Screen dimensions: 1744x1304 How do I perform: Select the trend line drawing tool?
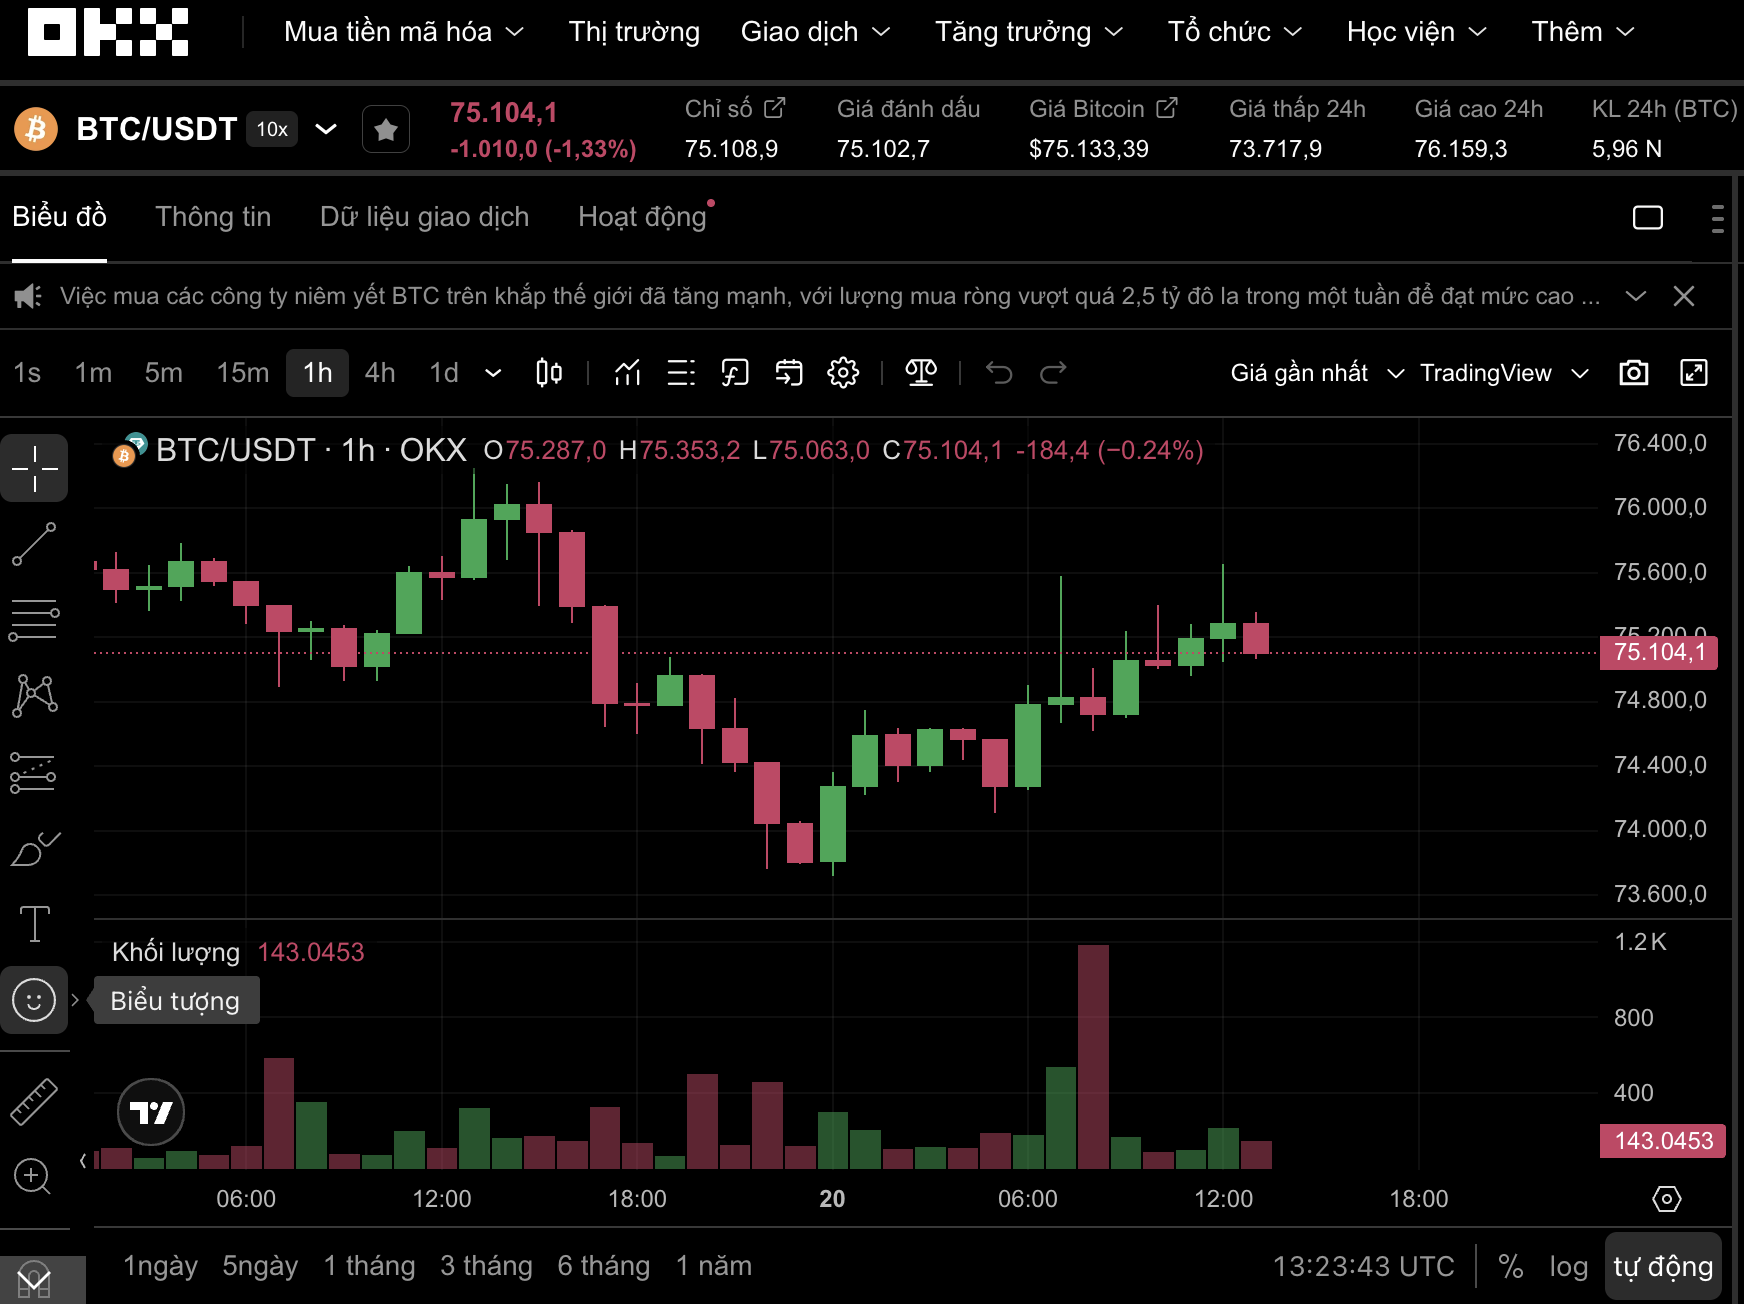click(x=34, y=544)
